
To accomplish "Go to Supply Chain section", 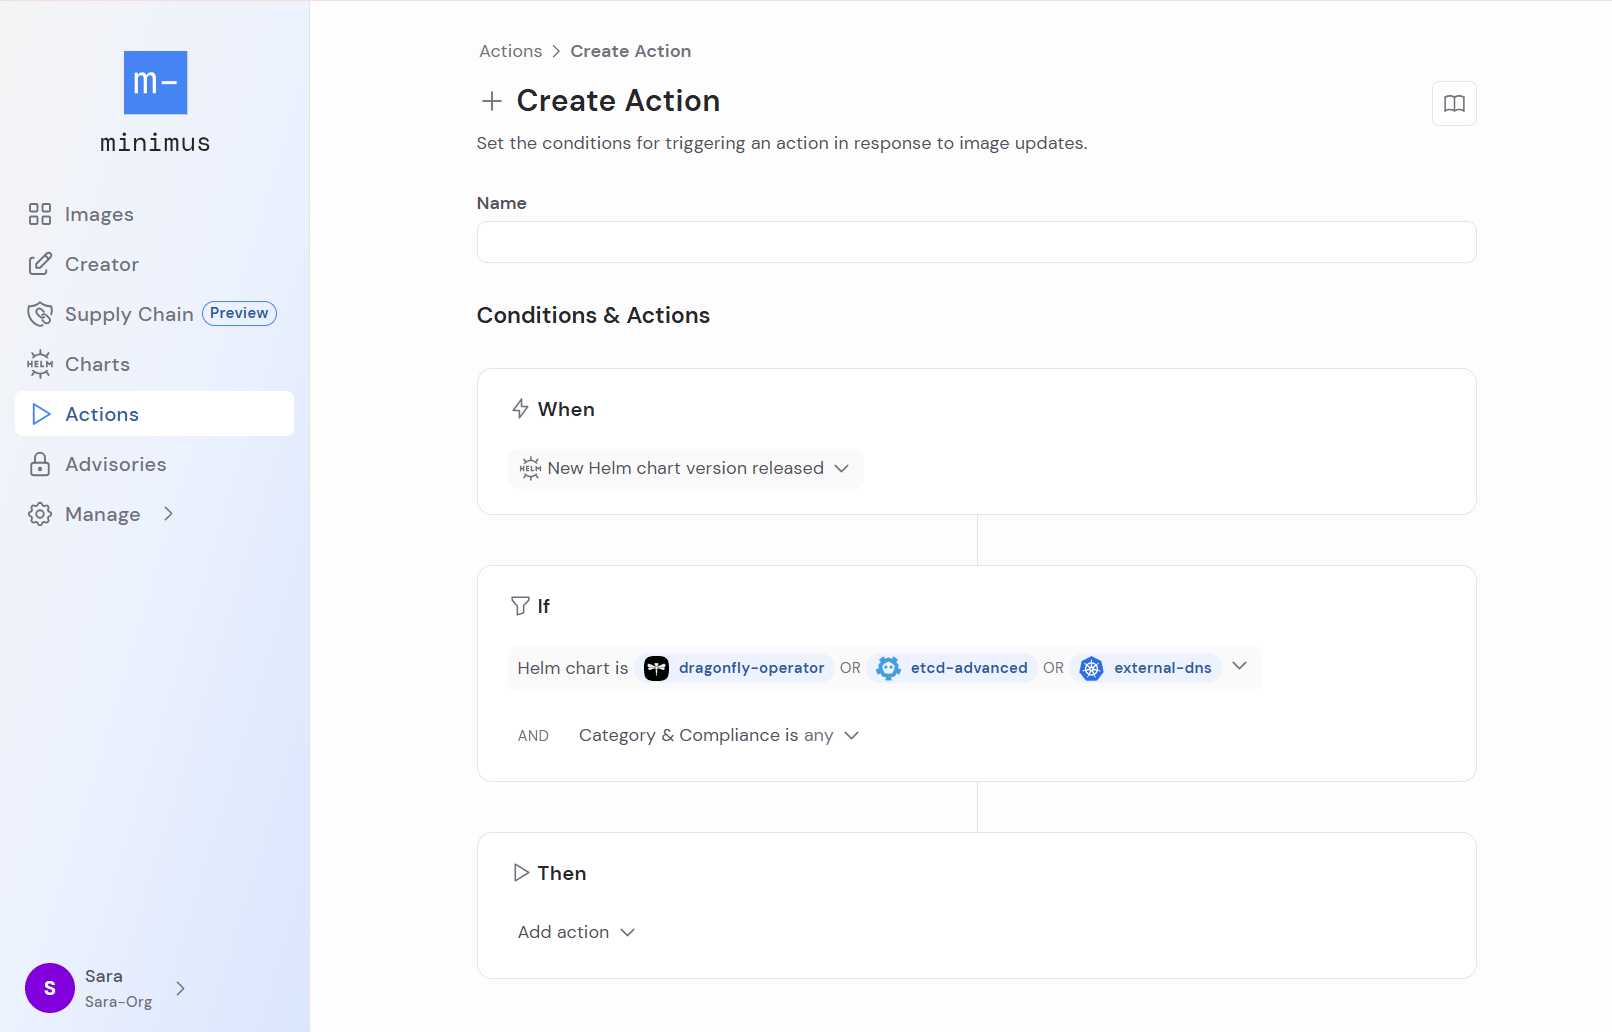I will click(154, 314).
